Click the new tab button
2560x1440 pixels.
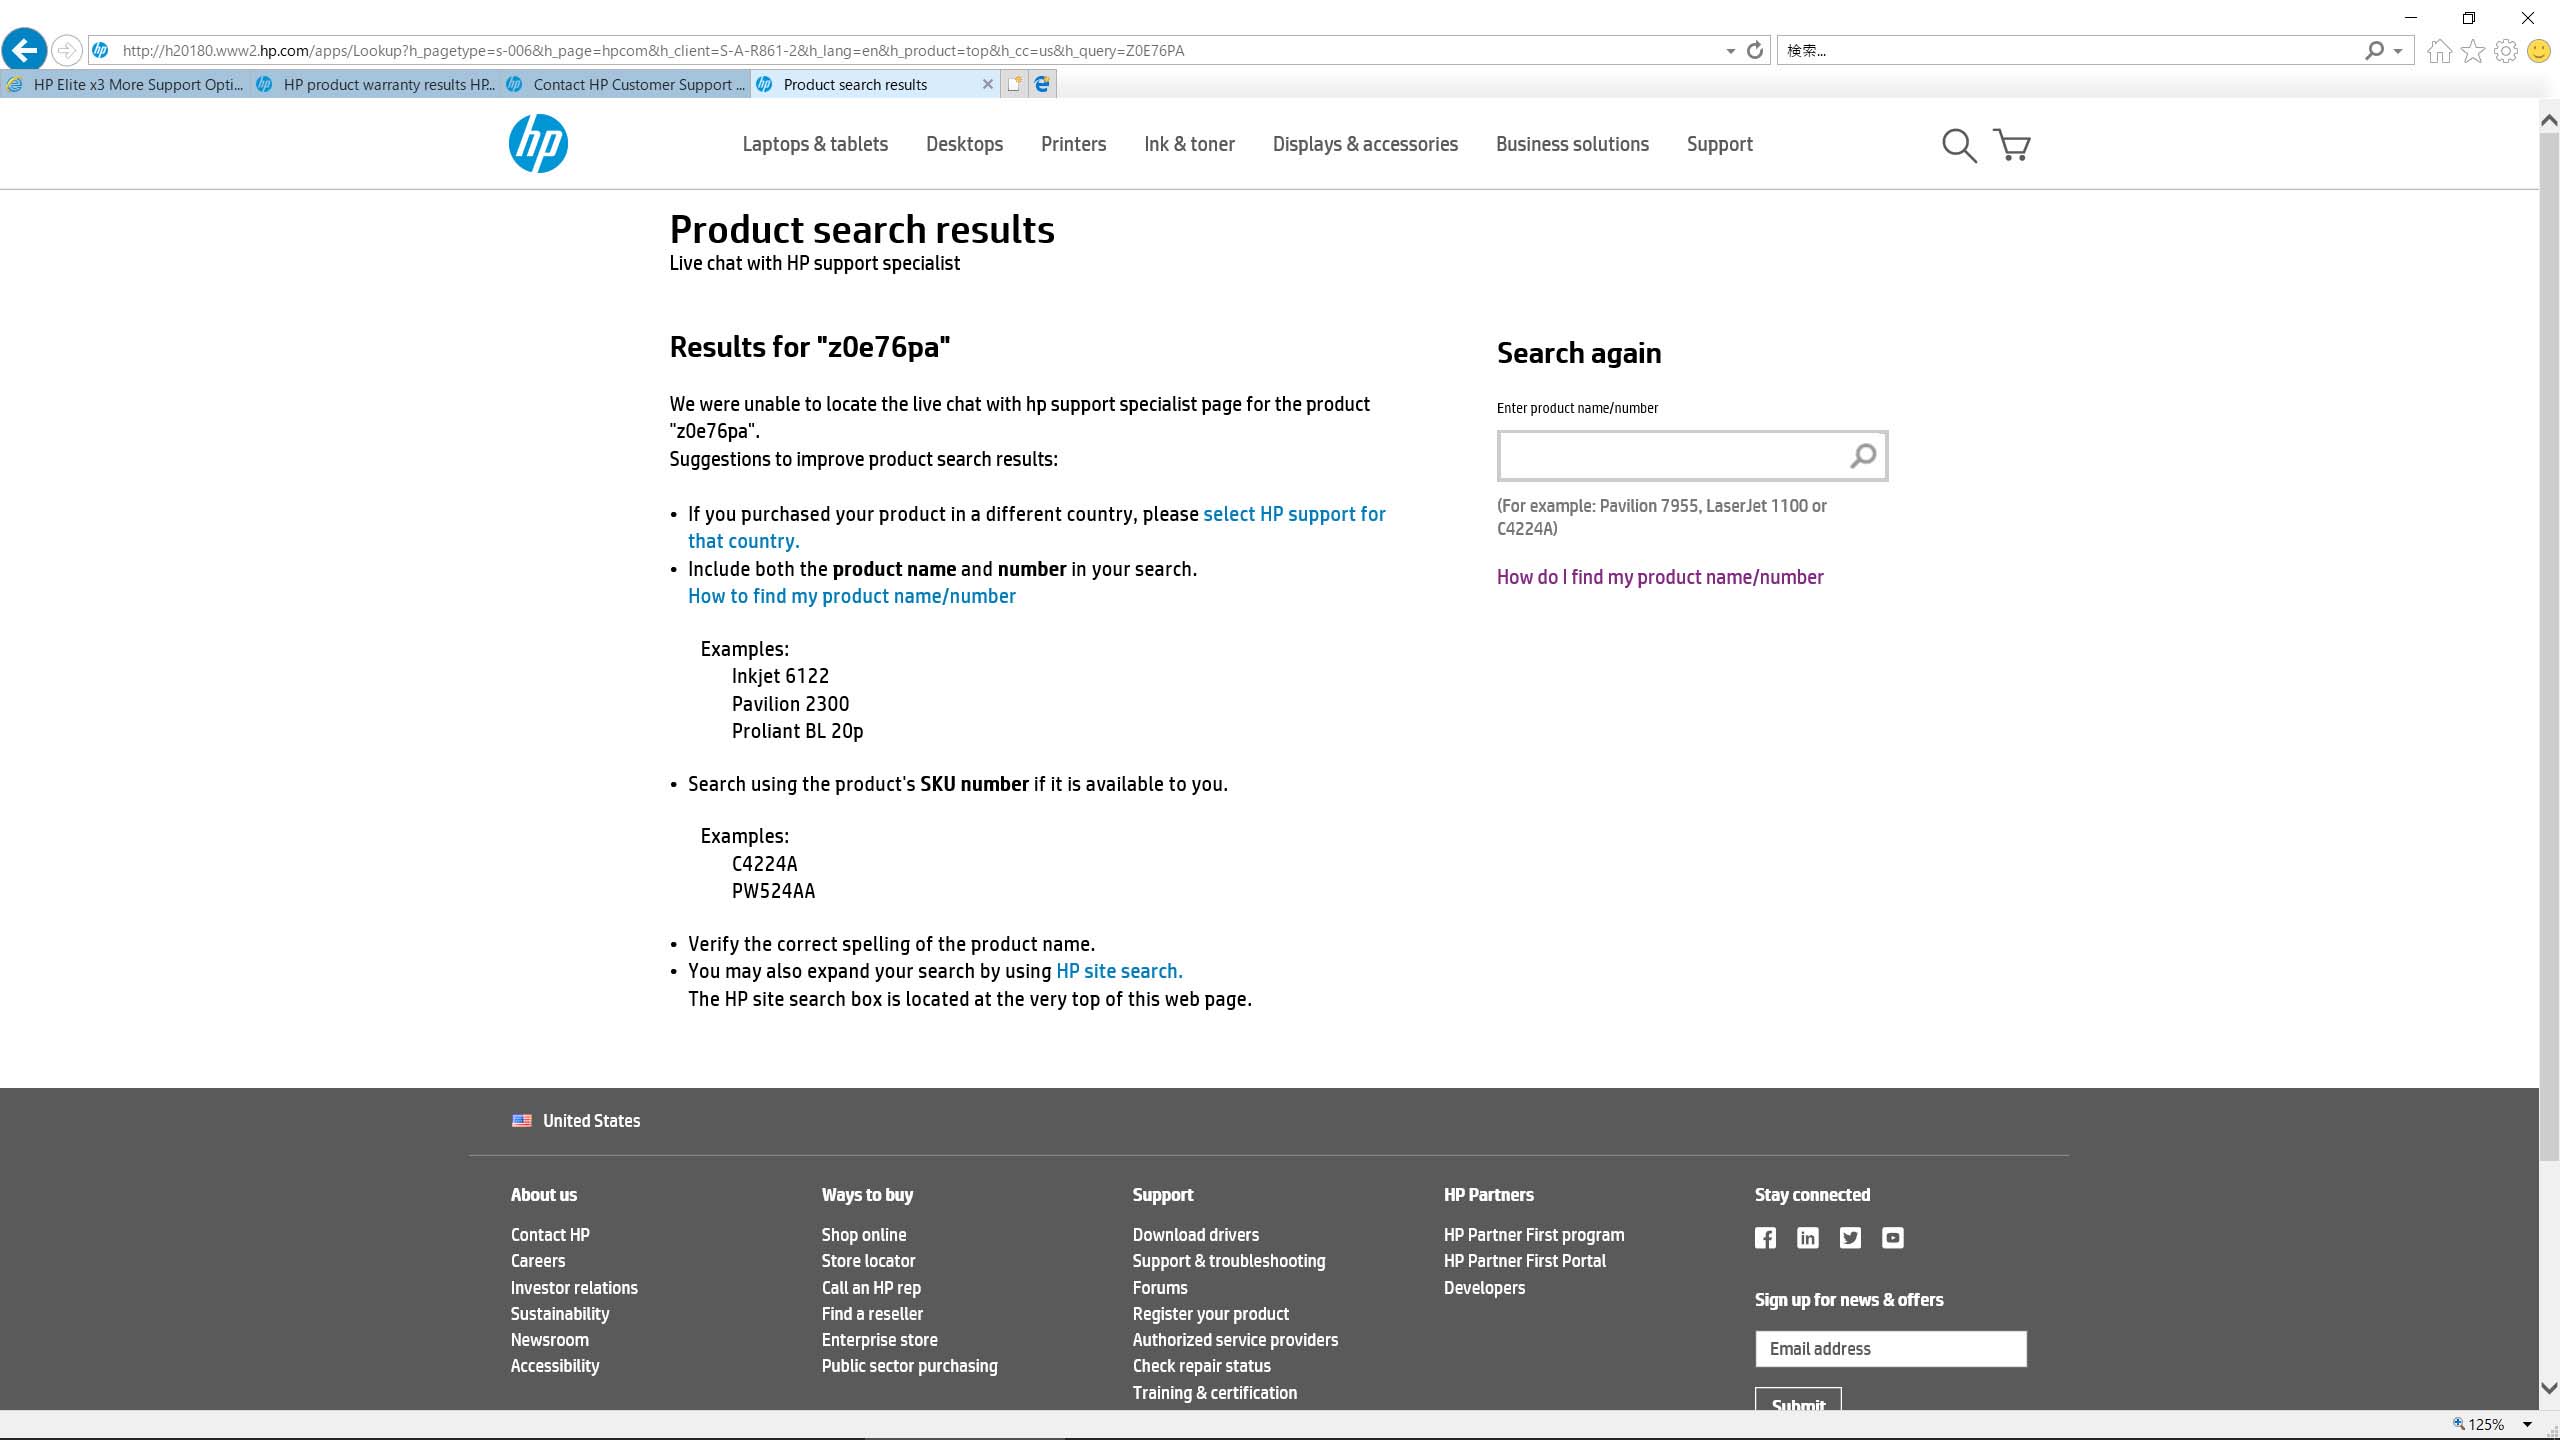coord(1014,84)
